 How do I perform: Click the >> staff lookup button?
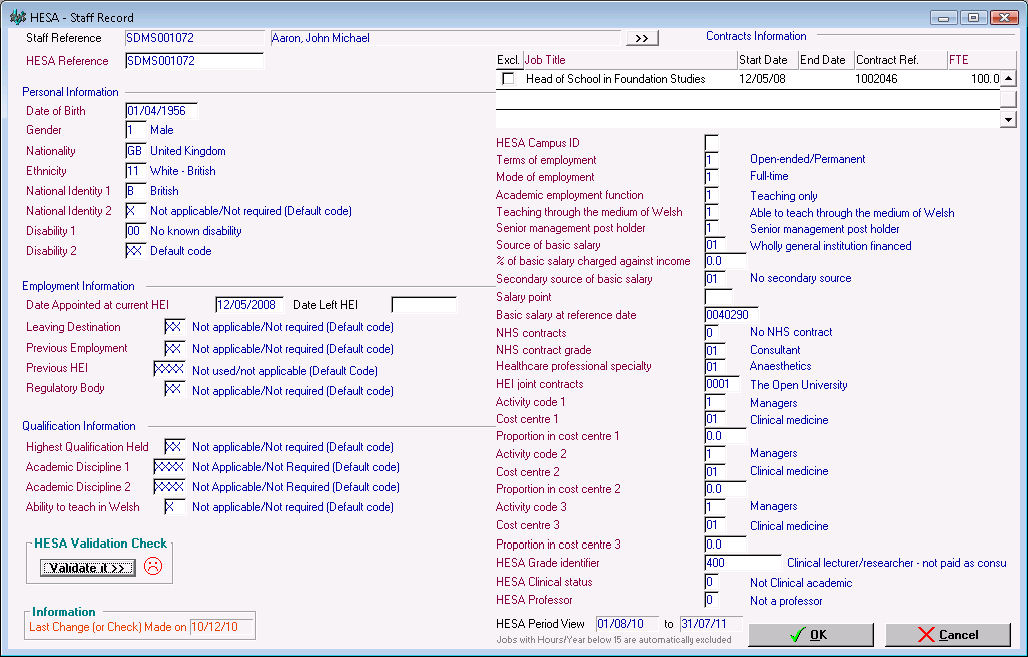(642, 38)
